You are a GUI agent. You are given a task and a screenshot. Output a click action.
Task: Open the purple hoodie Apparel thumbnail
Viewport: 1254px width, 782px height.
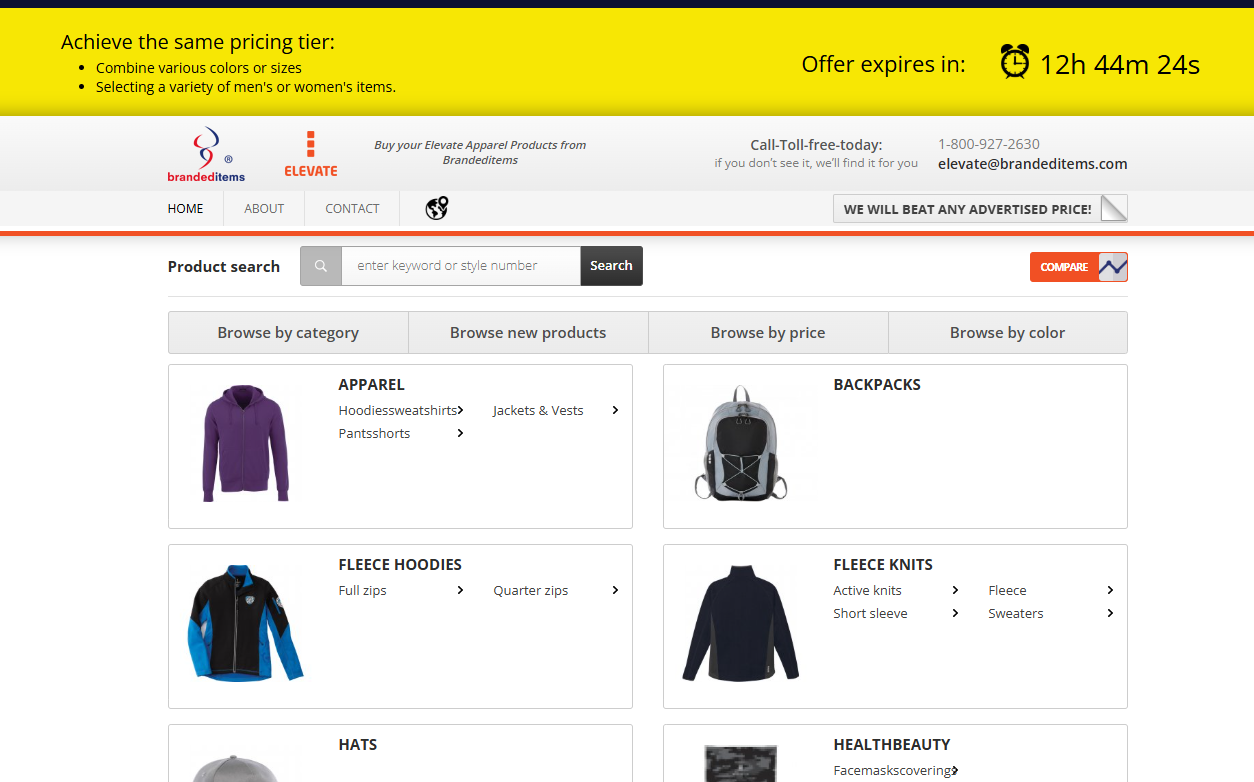pyautogui.click(x=245, y=443)
